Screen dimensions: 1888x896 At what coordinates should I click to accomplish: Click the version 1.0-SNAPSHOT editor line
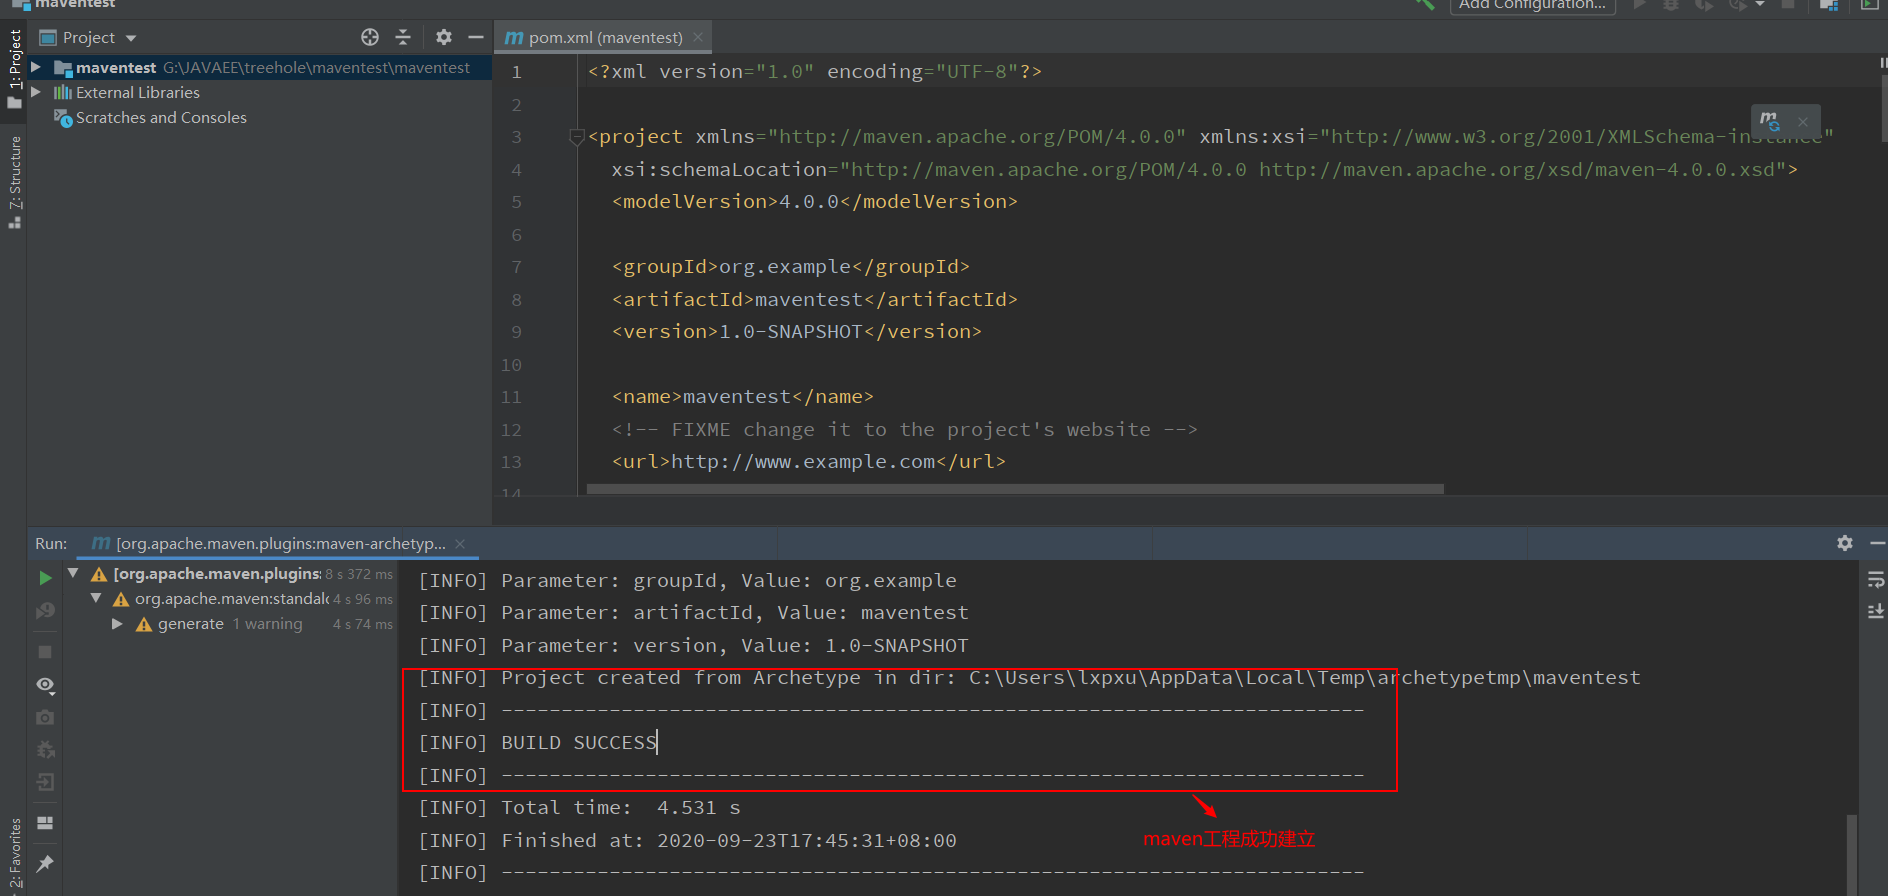(797, 331)
